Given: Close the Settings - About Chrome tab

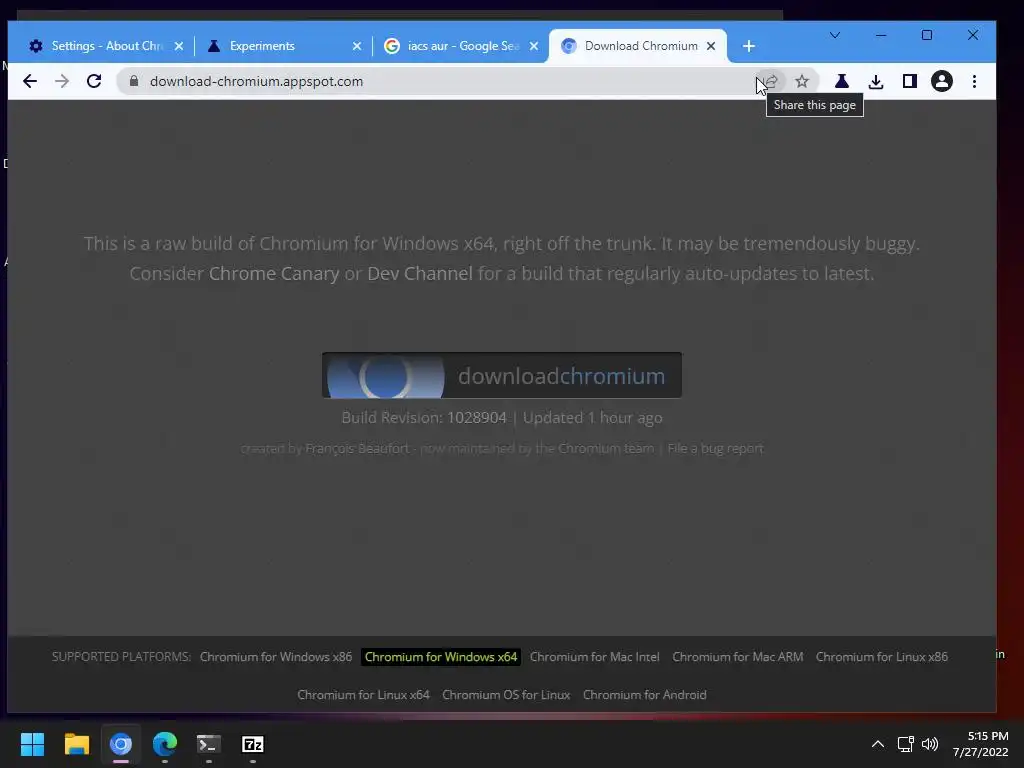Looking at the screenshot, I should click(179, 46).
